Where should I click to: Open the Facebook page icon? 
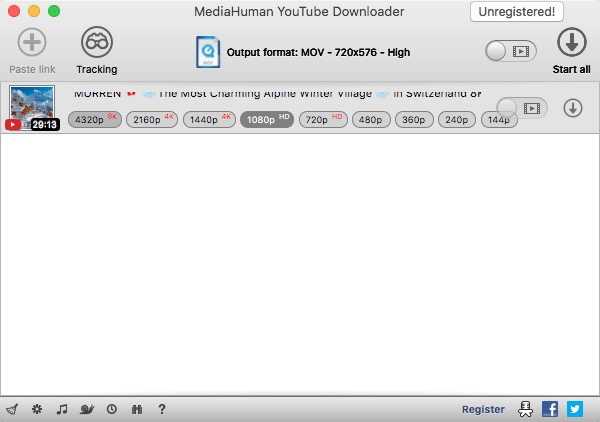point(550,409)
